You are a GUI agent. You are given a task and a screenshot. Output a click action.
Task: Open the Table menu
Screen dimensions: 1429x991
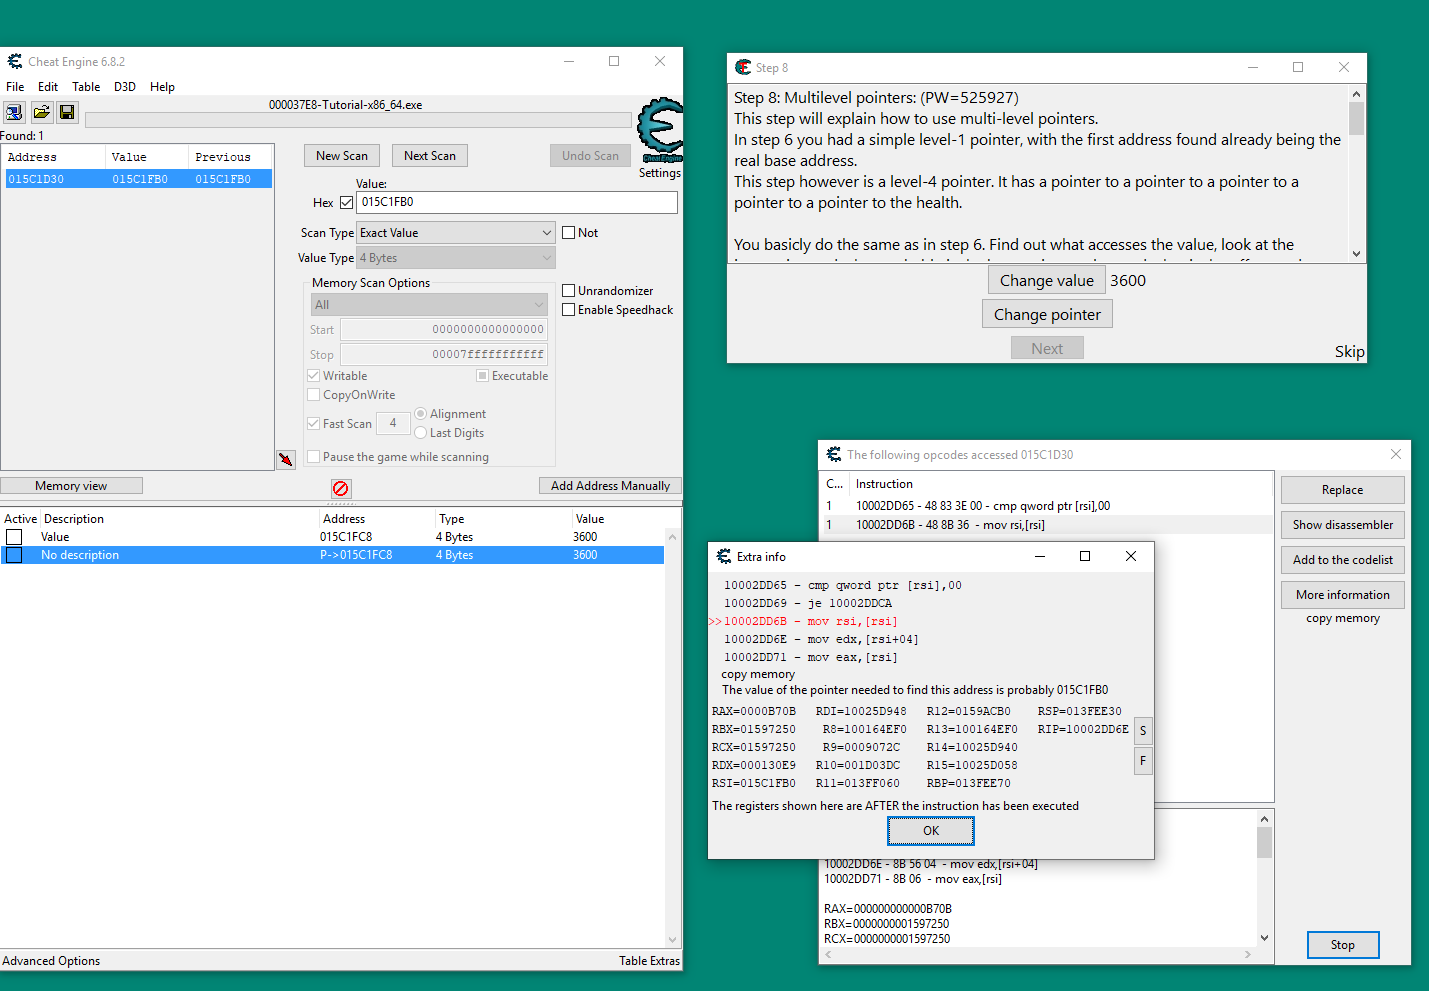86,87
